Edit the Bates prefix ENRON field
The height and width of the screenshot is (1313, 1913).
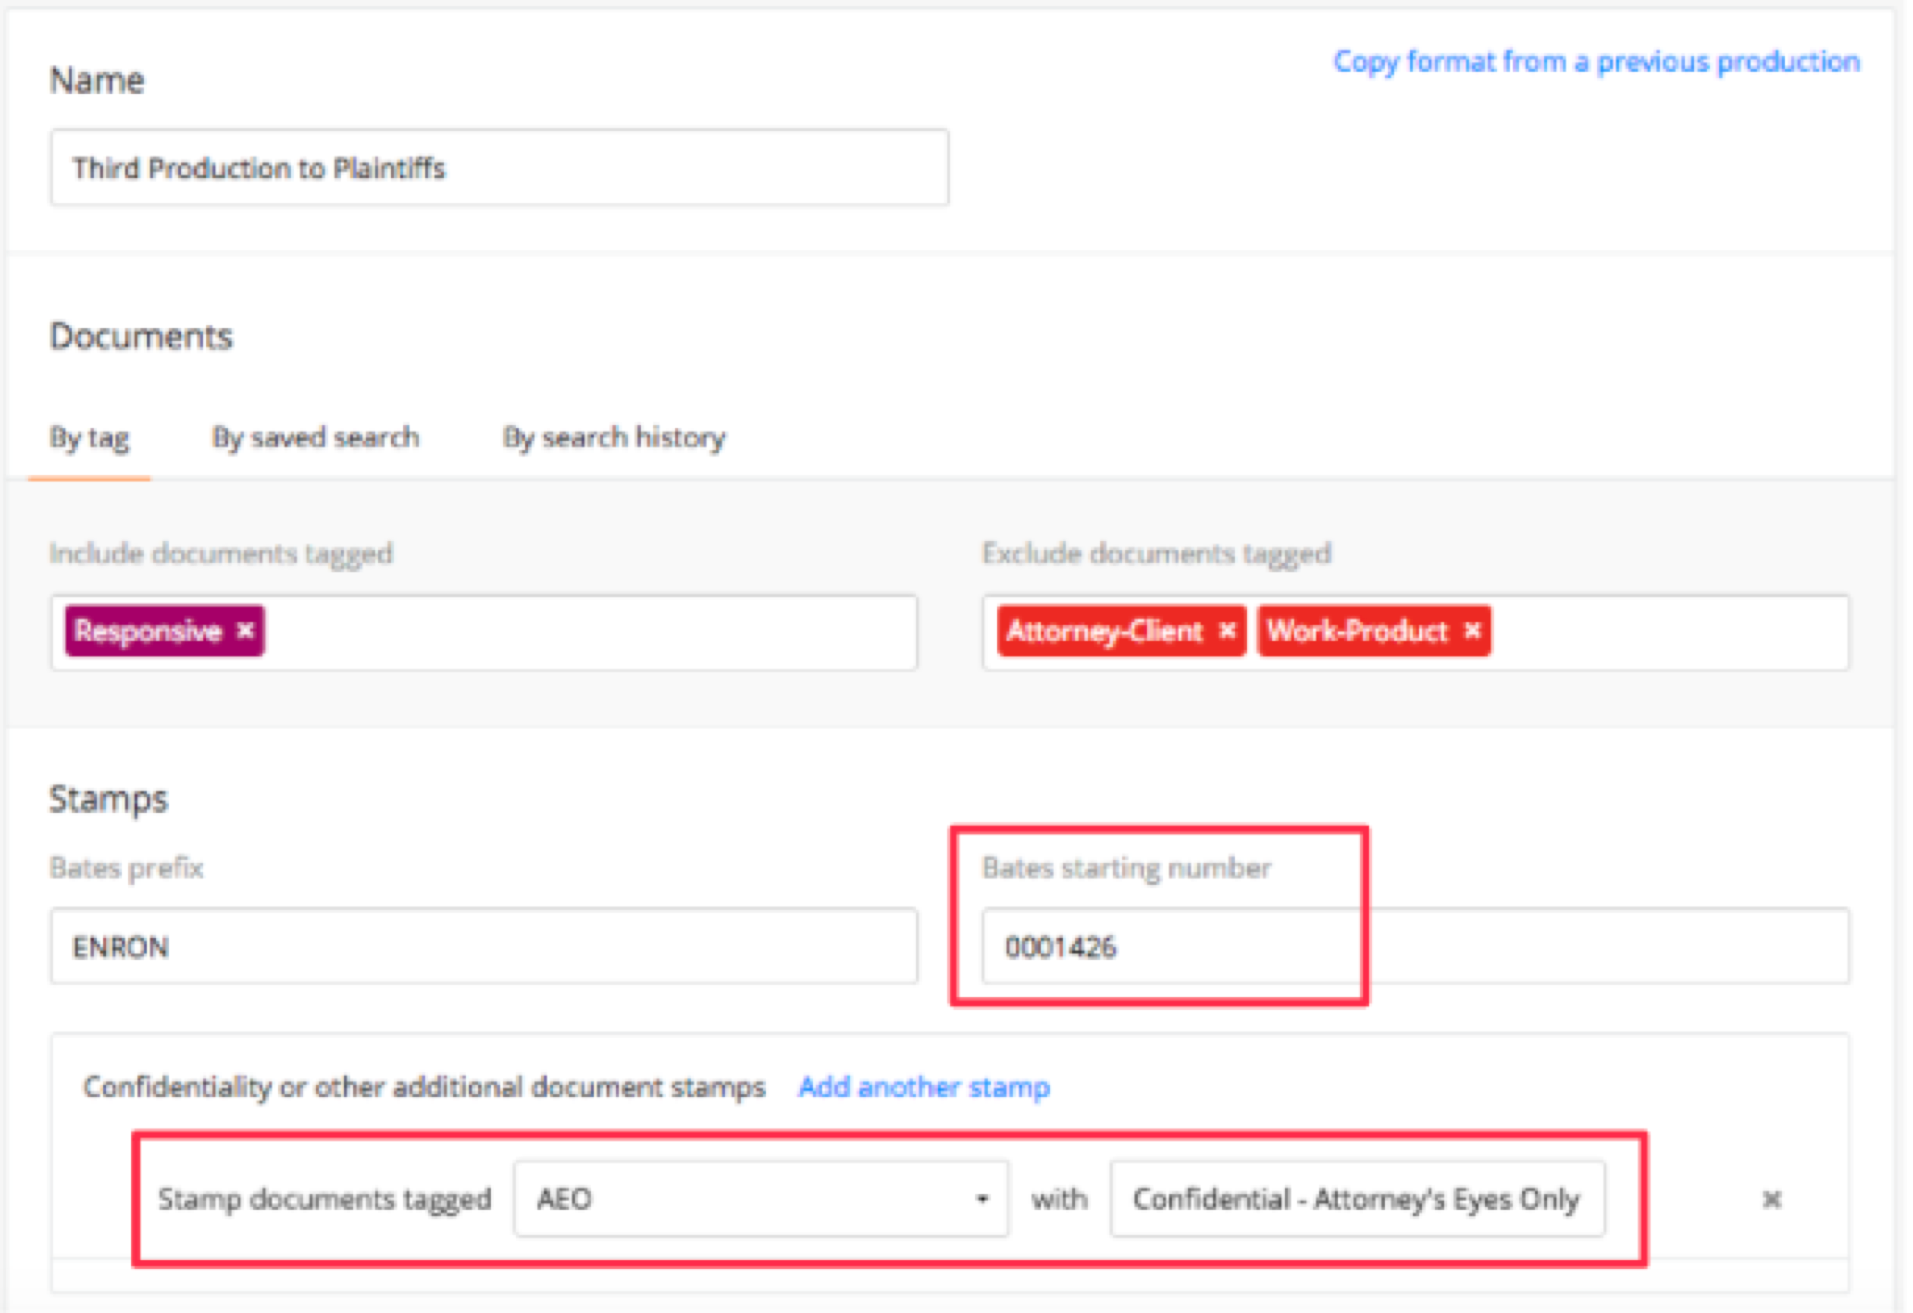click(484, 946)
